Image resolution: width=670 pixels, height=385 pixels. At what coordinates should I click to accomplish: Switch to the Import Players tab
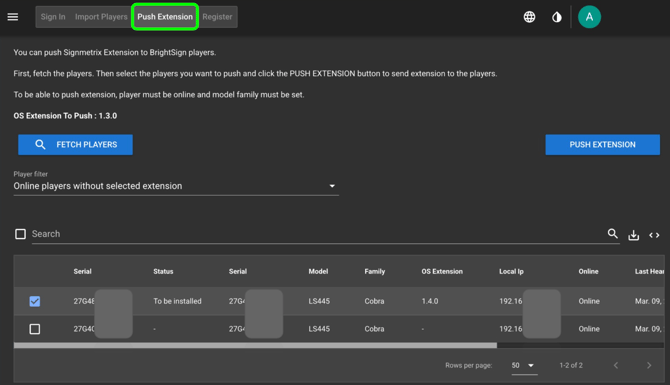(101, 17)
